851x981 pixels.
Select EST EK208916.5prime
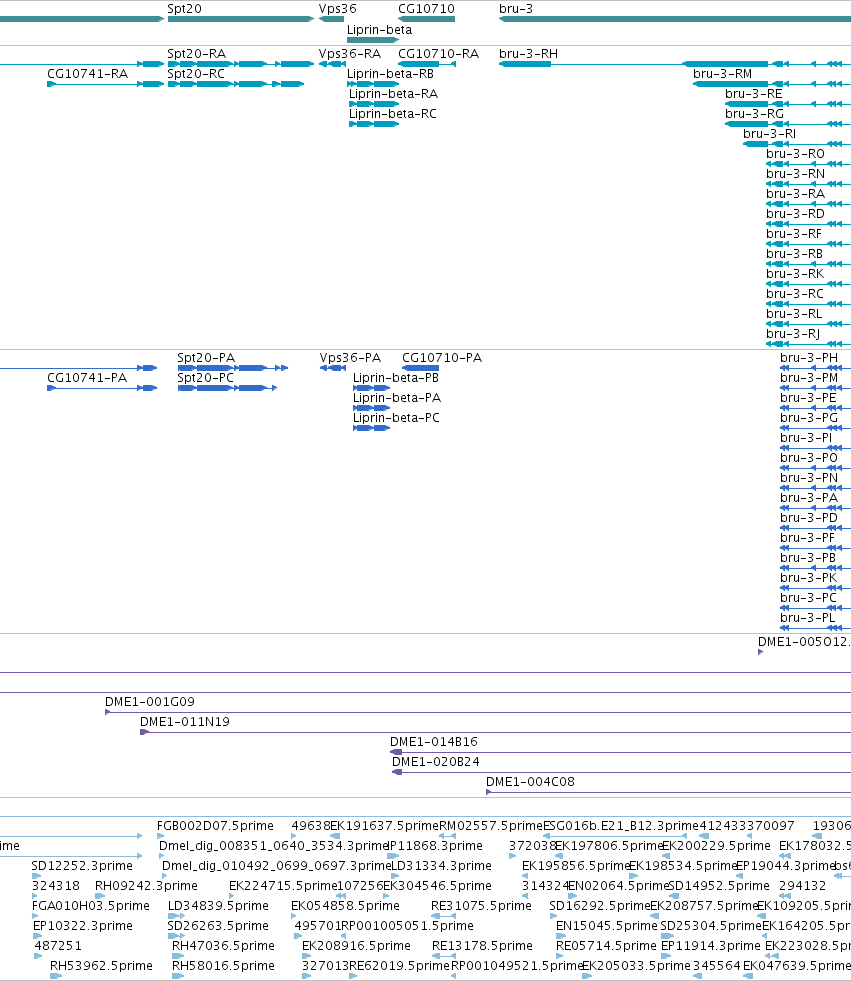tap(307, 956)
